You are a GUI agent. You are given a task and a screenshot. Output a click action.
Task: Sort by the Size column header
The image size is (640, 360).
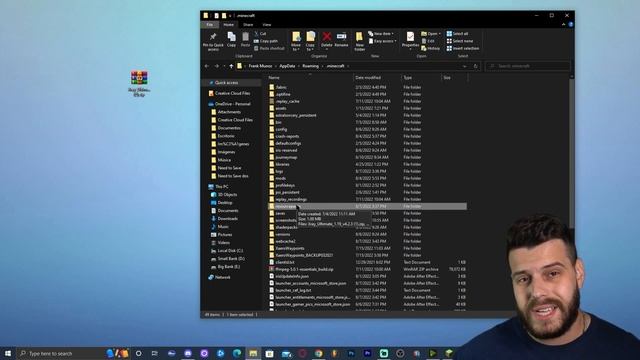pos(454,78)
